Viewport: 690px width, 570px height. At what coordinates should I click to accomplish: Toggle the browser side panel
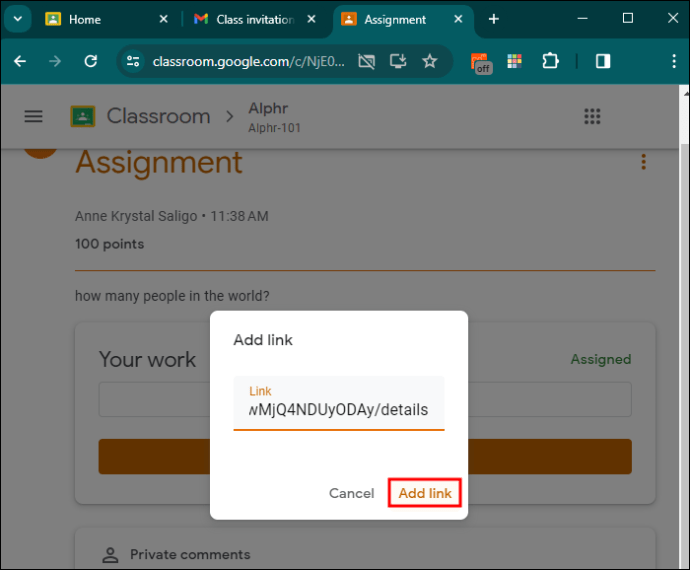click(x=603, y=61)
